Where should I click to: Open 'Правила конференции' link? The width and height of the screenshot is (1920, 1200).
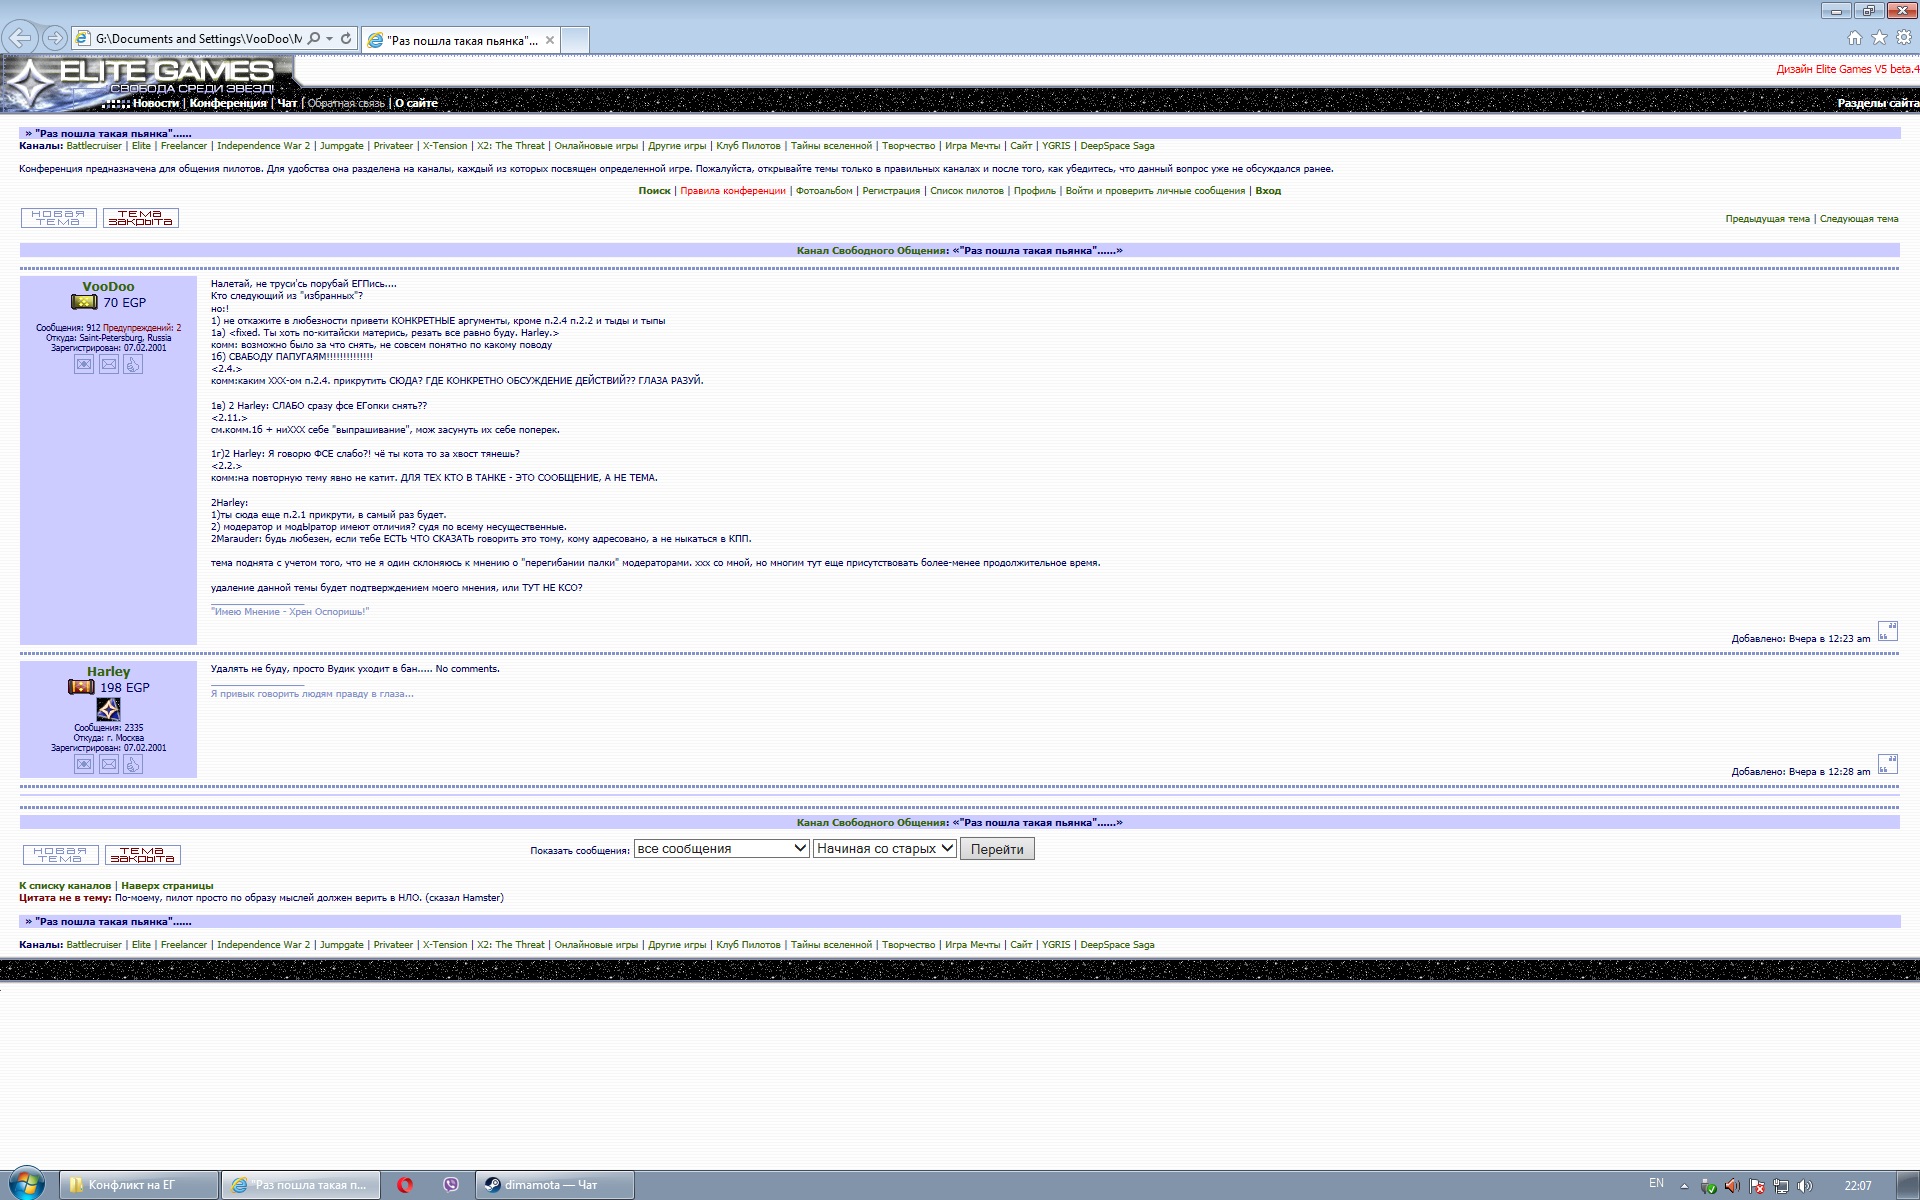(x=732, y=191)
